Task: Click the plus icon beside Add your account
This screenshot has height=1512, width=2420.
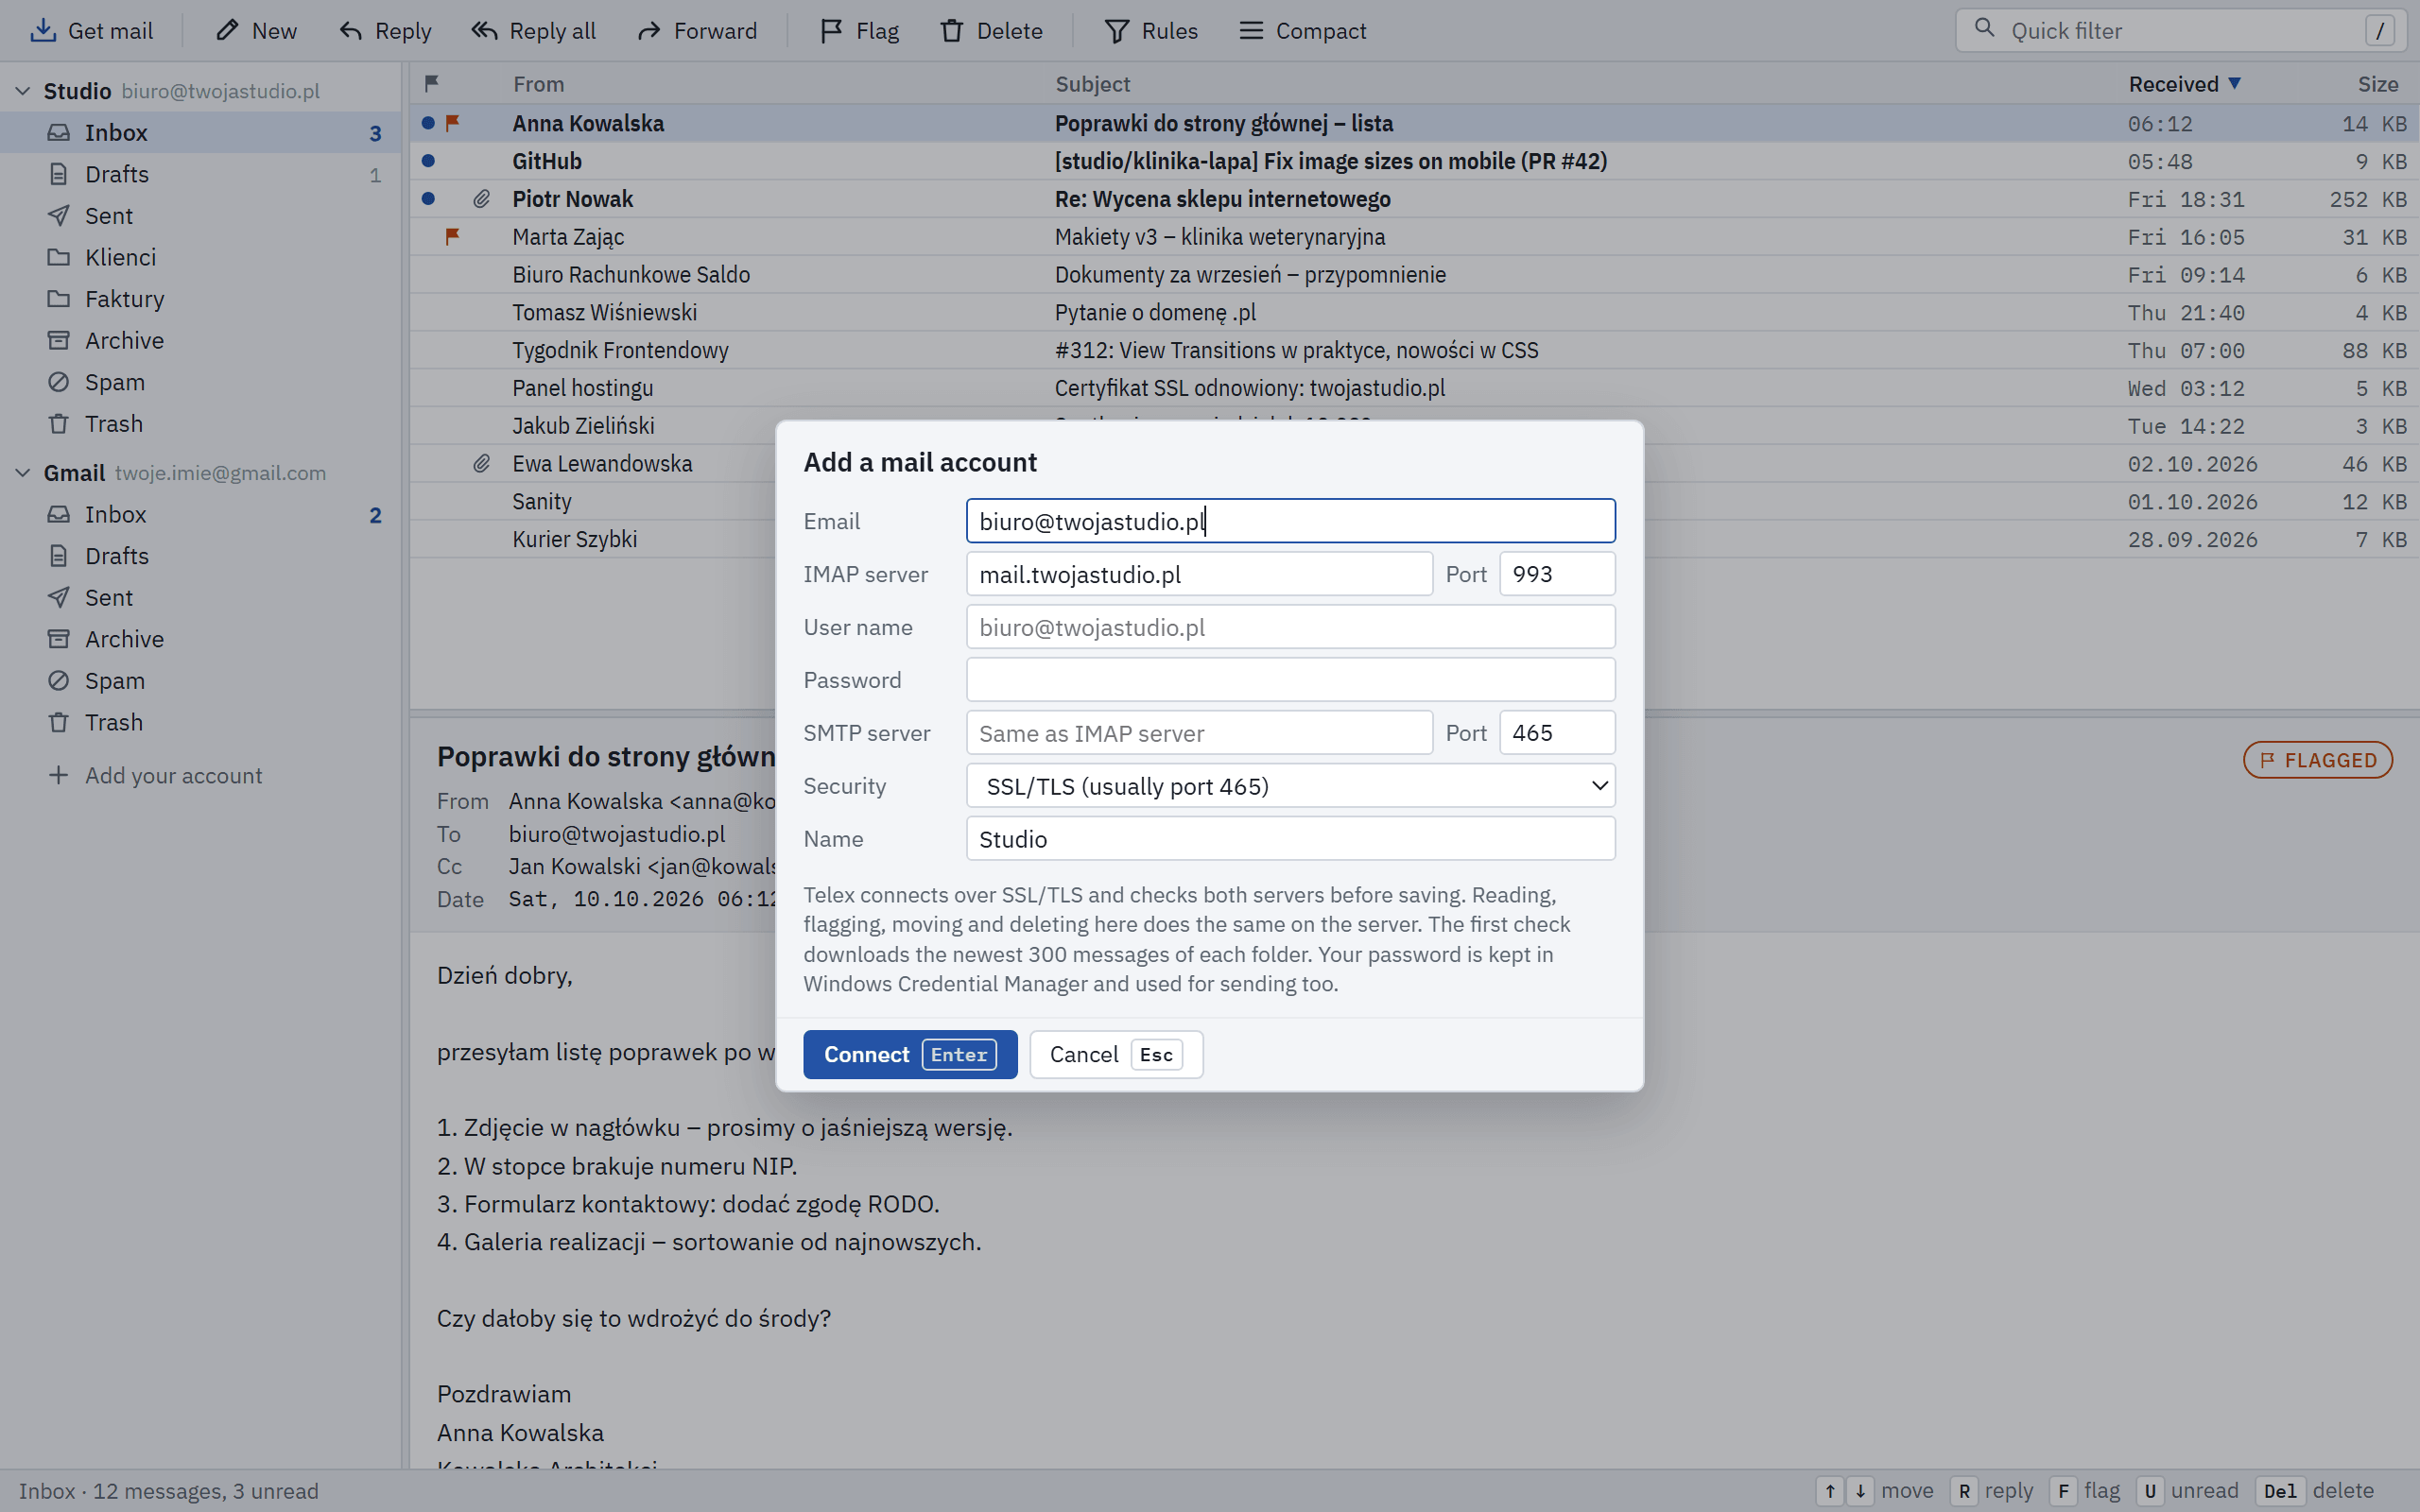Action: pyautogui.click(x=59, y=775)
